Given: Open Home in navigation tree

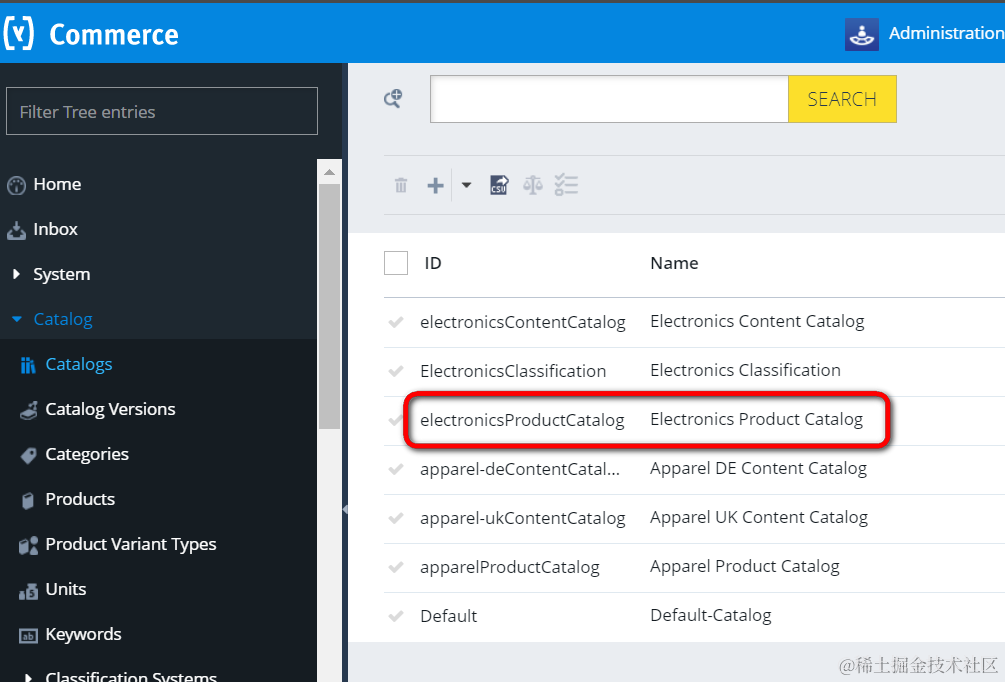Looking at the screenshot, I should tap(57, 185).
